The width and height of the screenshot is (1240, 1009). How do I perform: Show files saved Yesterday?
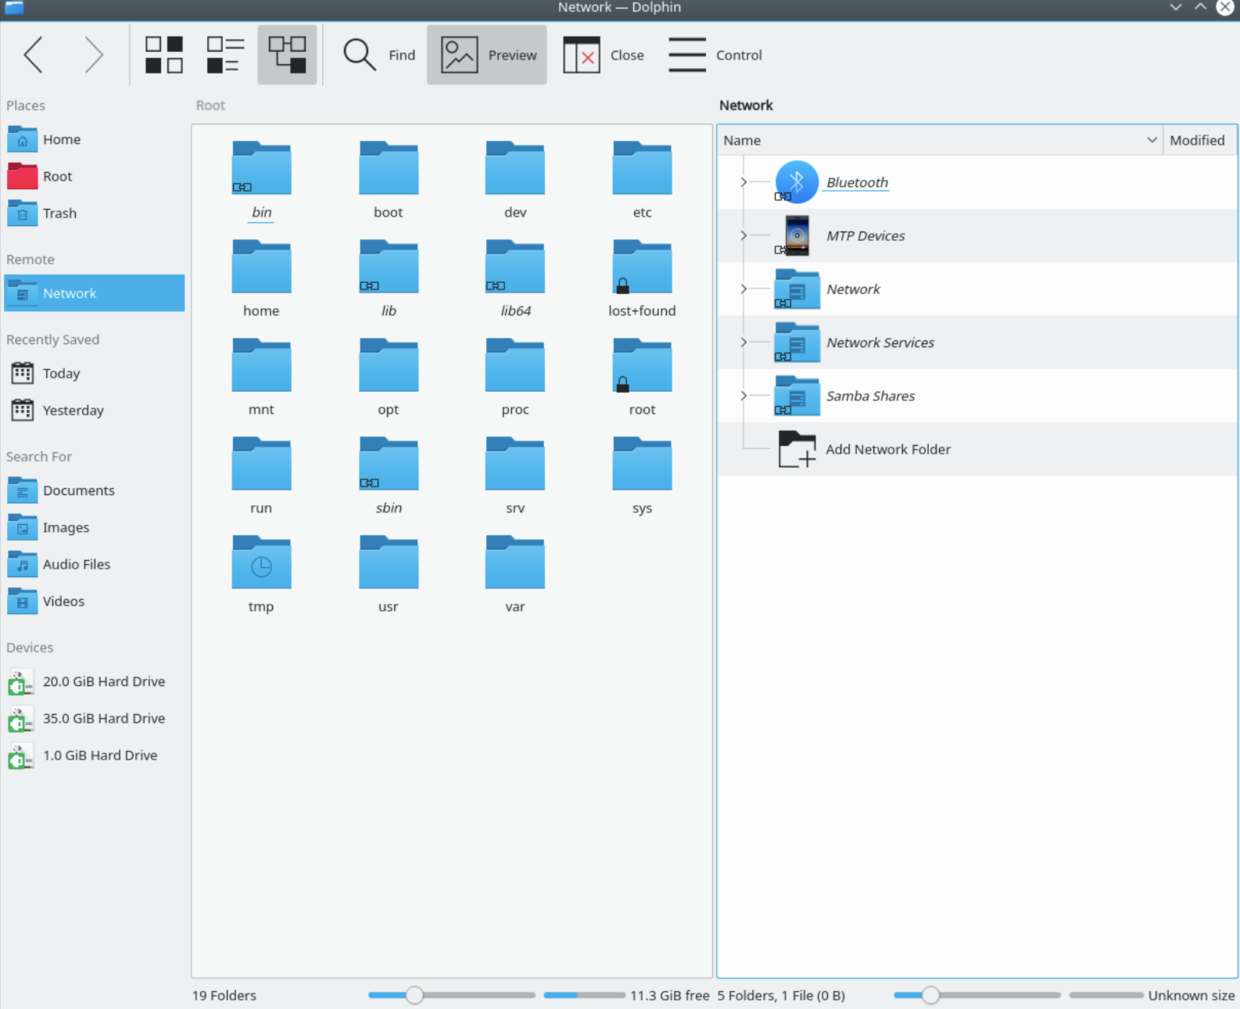coord(94,411)
